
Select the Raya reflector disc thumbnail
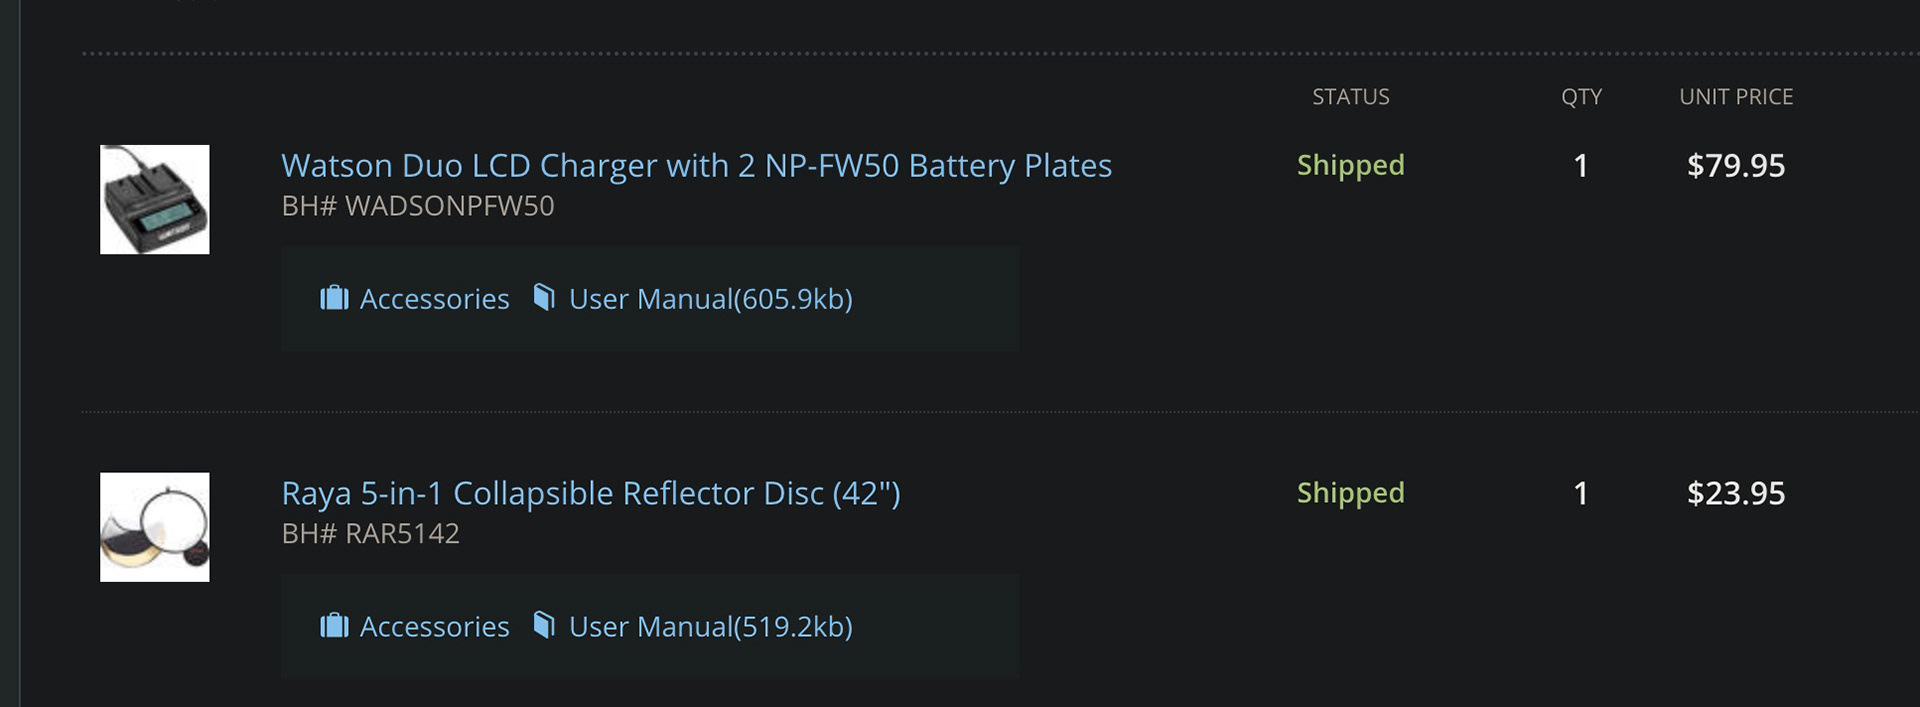[x=155, y=527]
